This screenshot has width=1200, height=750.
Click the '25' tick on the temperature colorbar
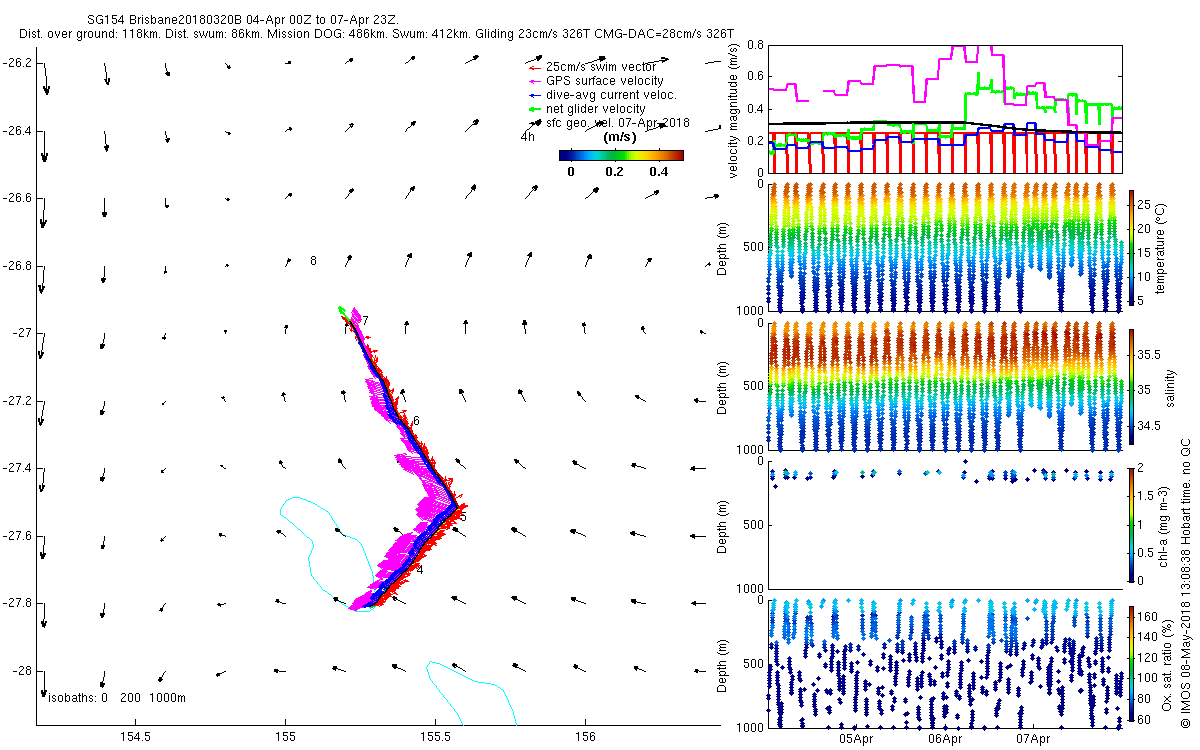point(1146,204)
